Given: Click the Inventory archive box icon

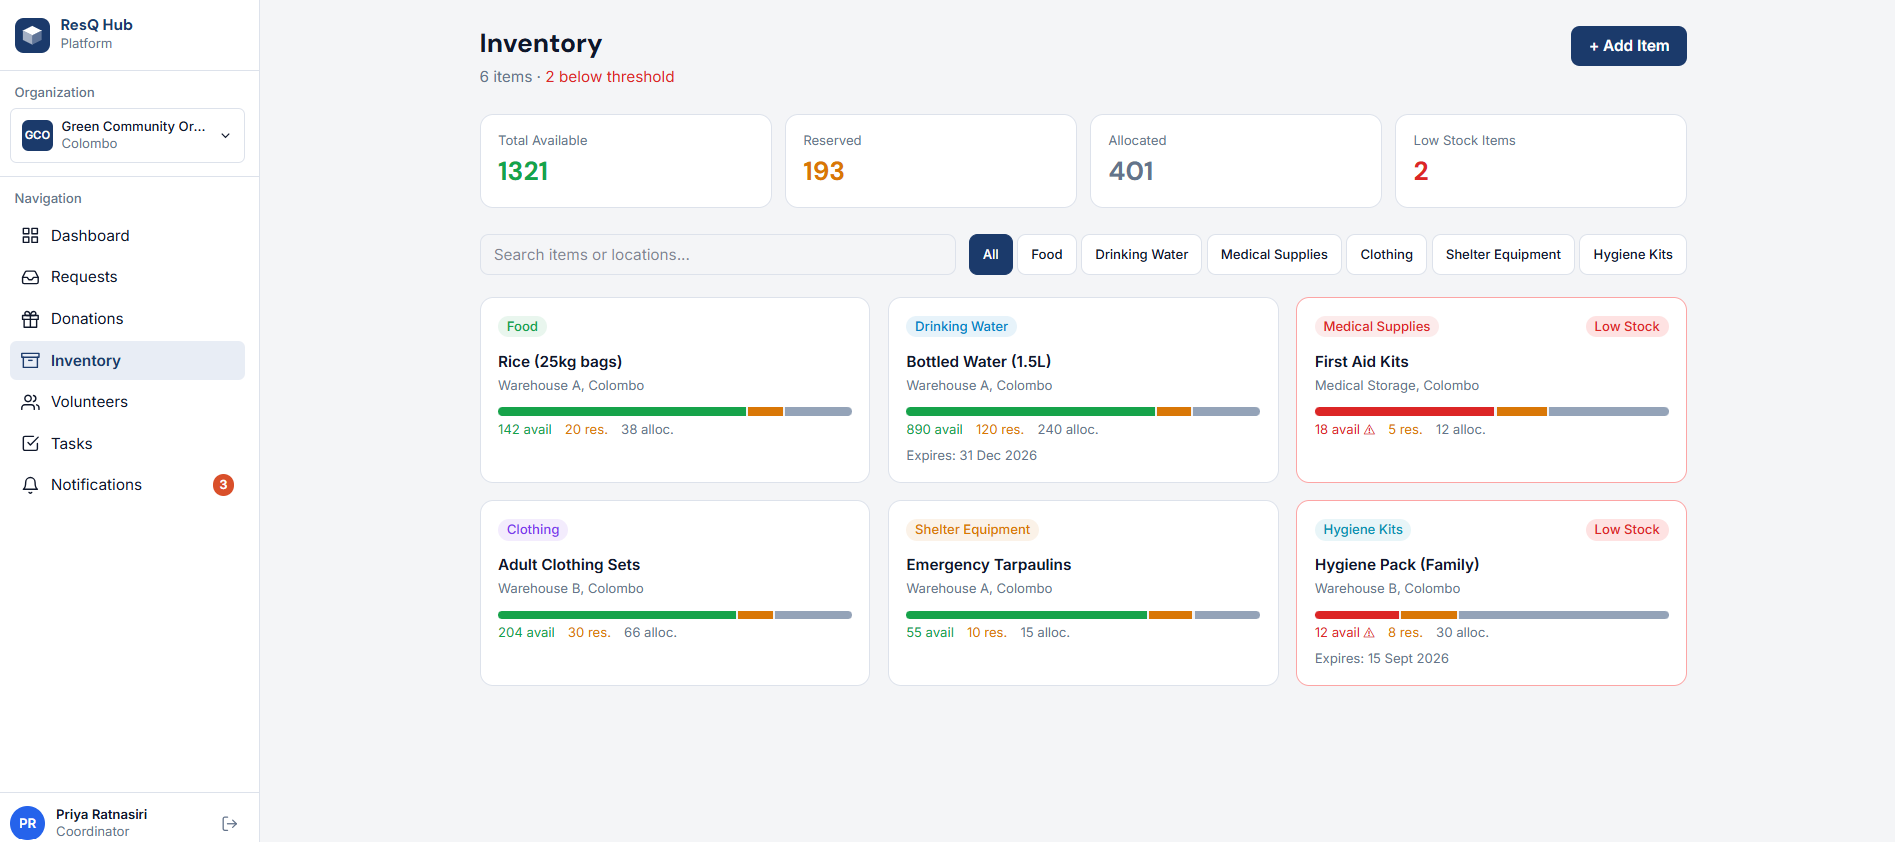Looking at the screenshot, I should [31, 361].
